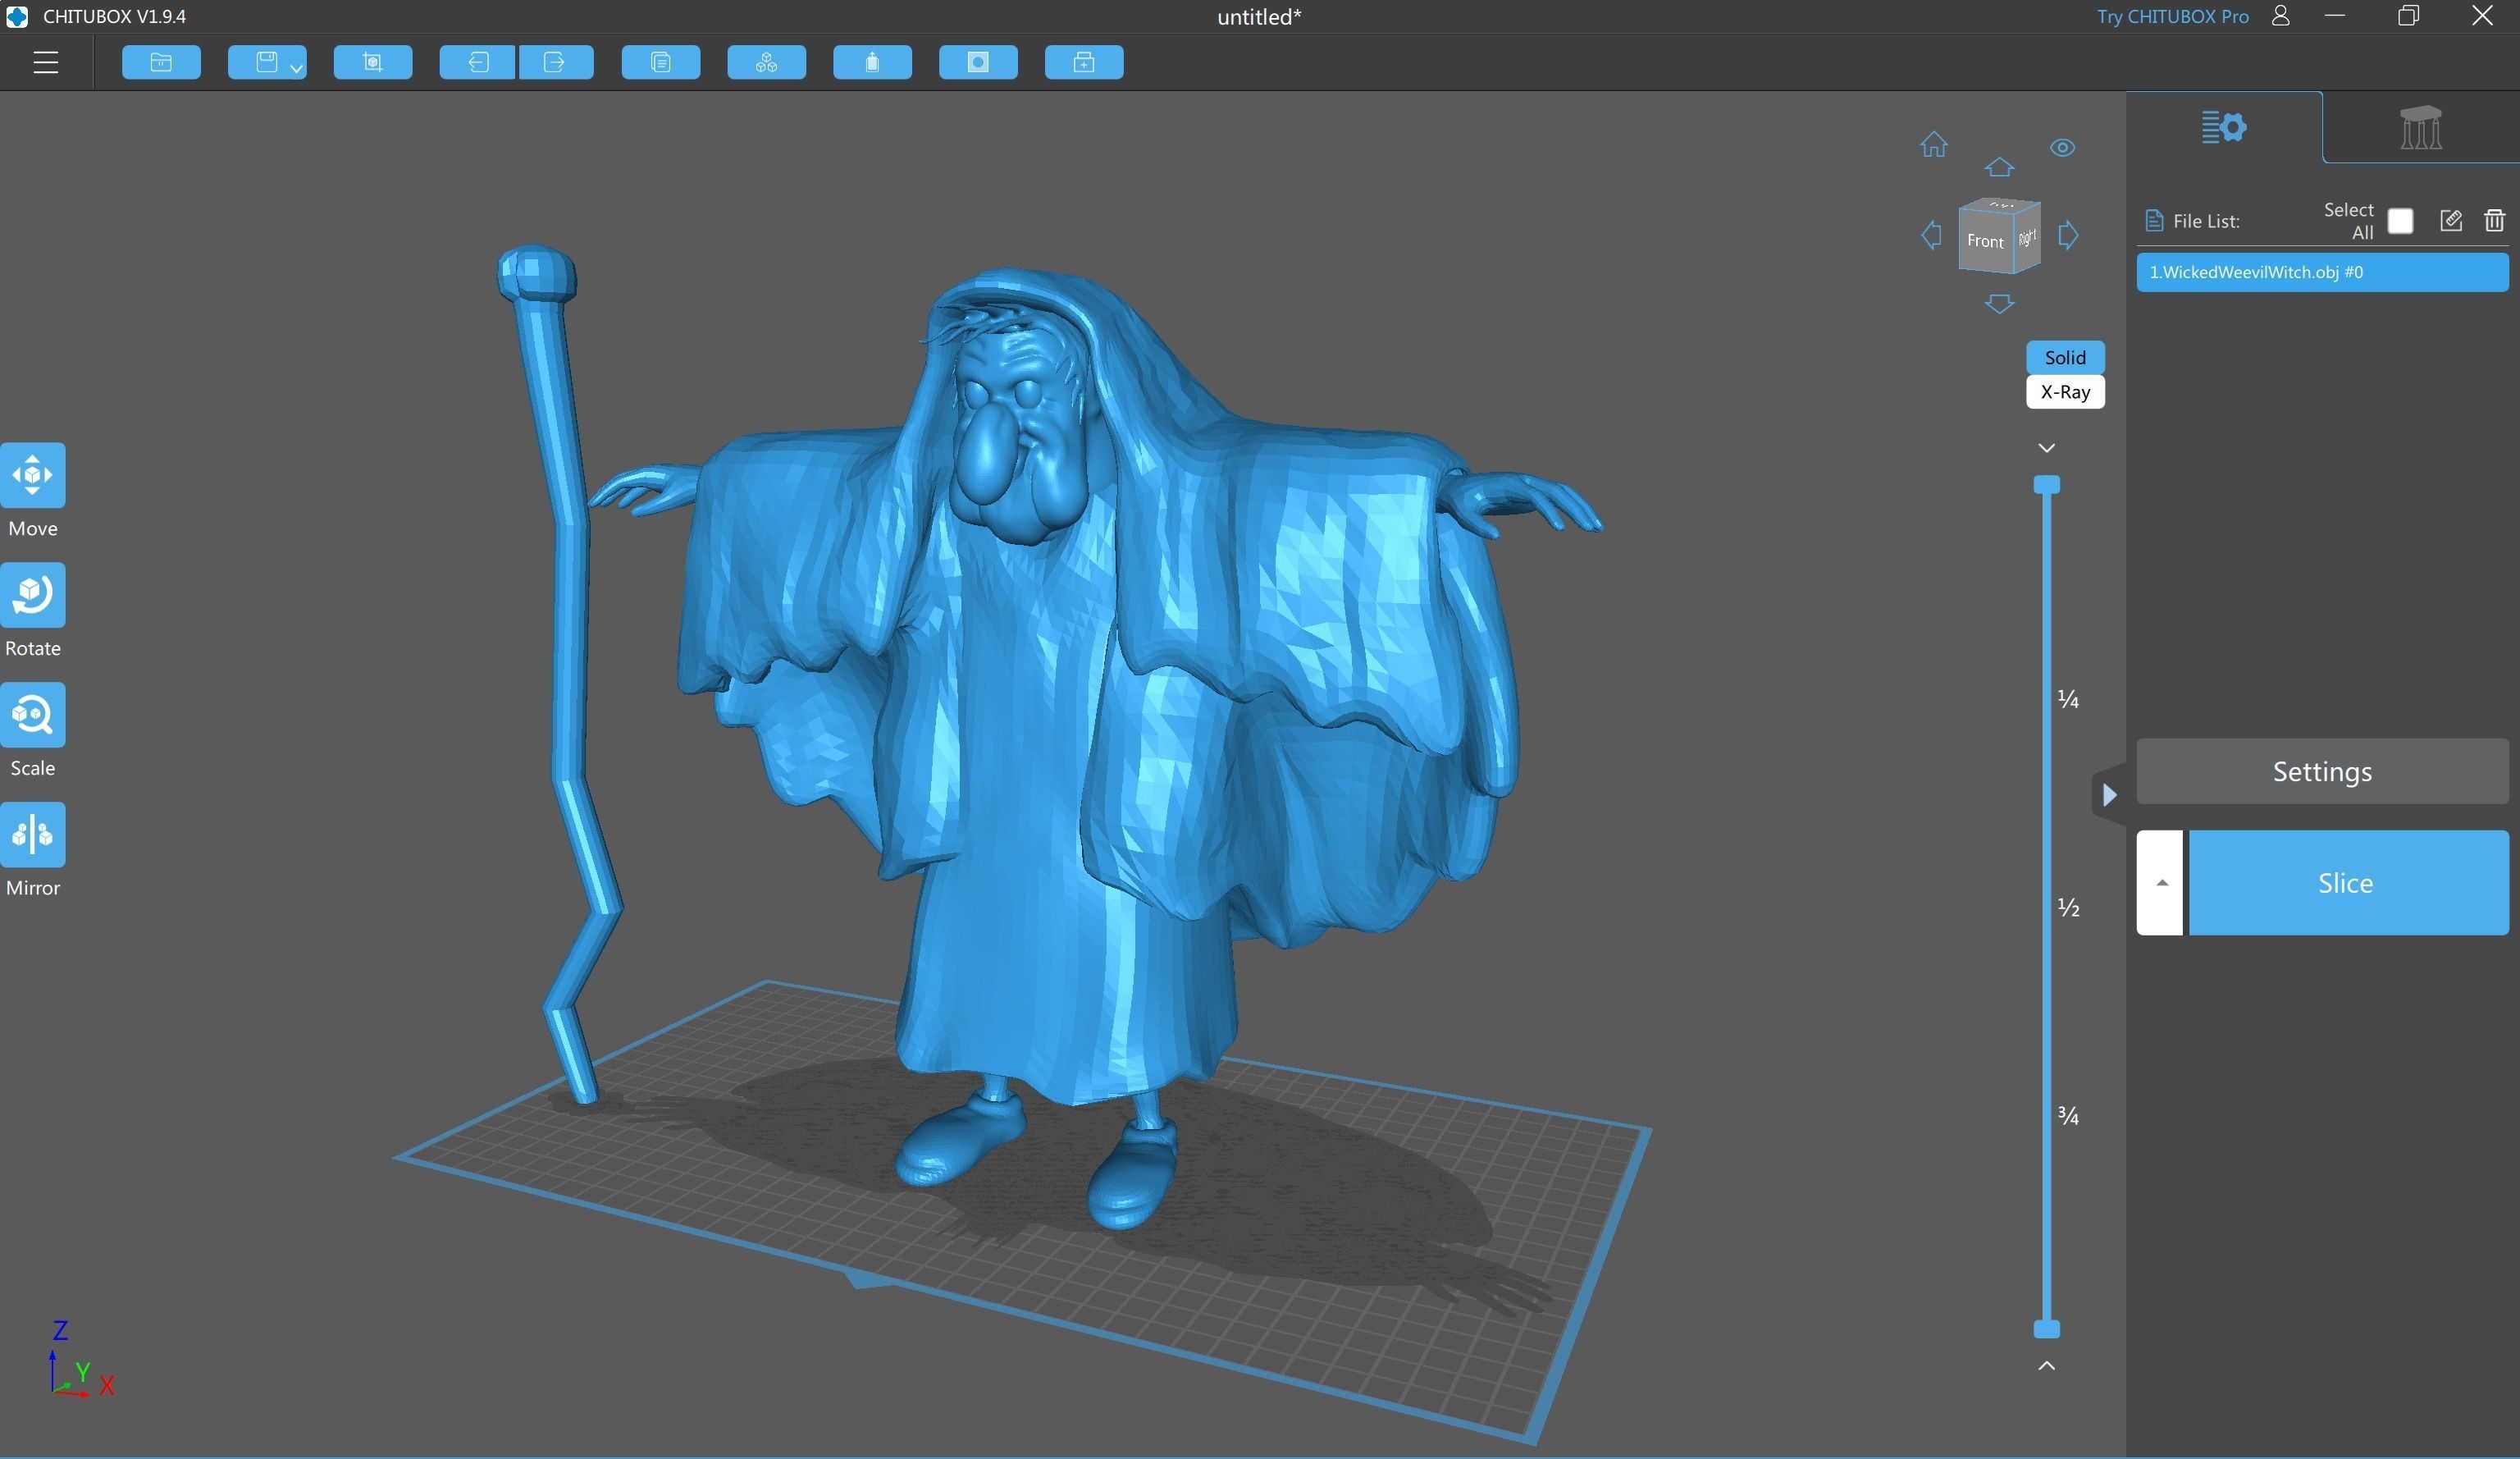Image resolution: width=2520 pixels, height=1459 pixels.
Task: Click the Try CHITUBOX Pro link
Action: coord(2172,17)
